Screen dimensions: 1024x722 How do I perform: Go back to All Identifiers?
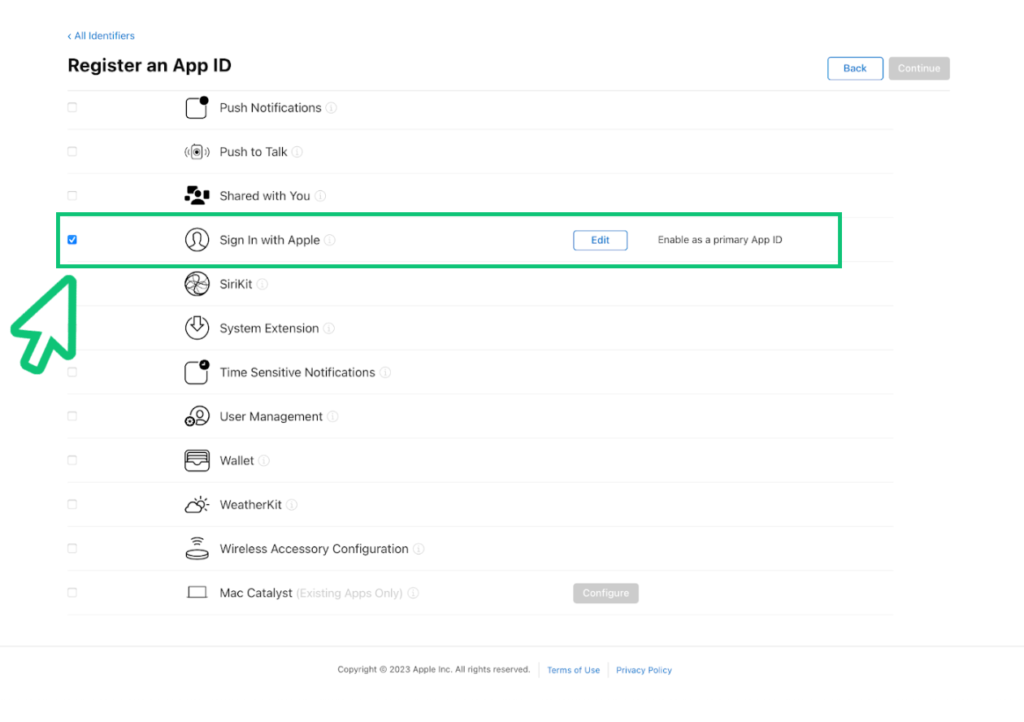coord(101,36)
